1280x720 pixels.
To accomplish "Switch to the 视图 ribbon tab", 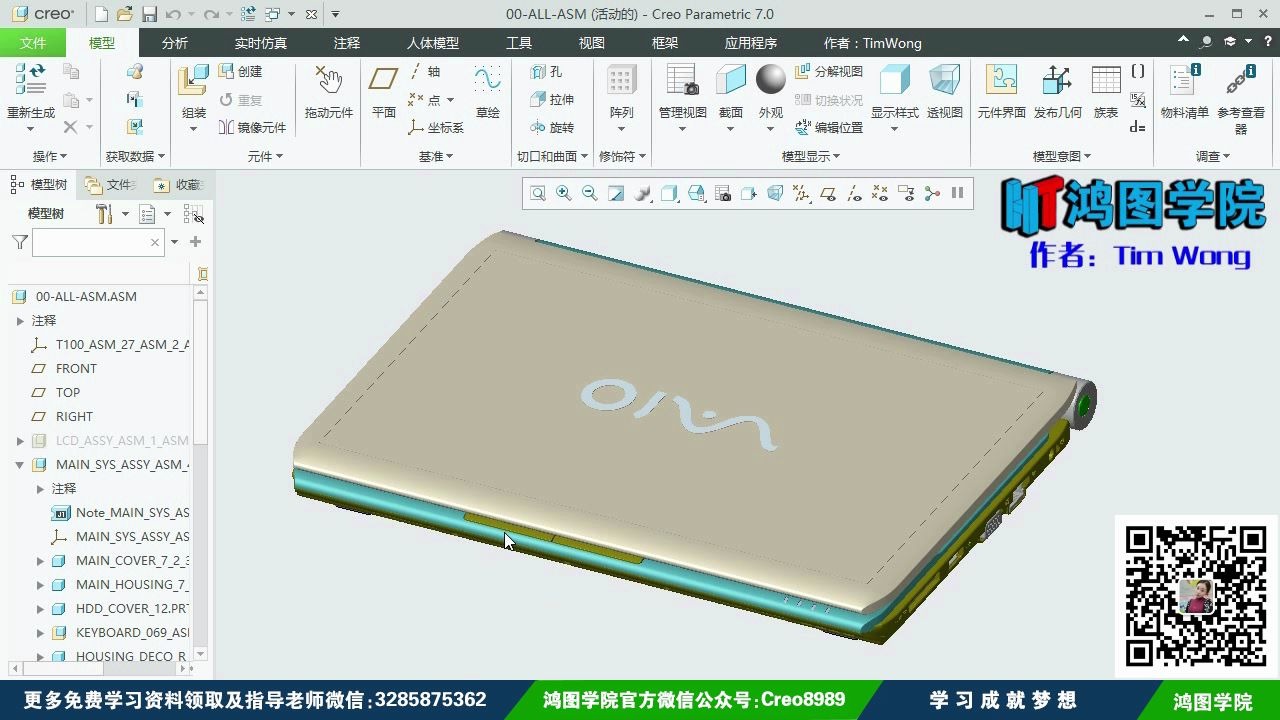I will point(592,43).
